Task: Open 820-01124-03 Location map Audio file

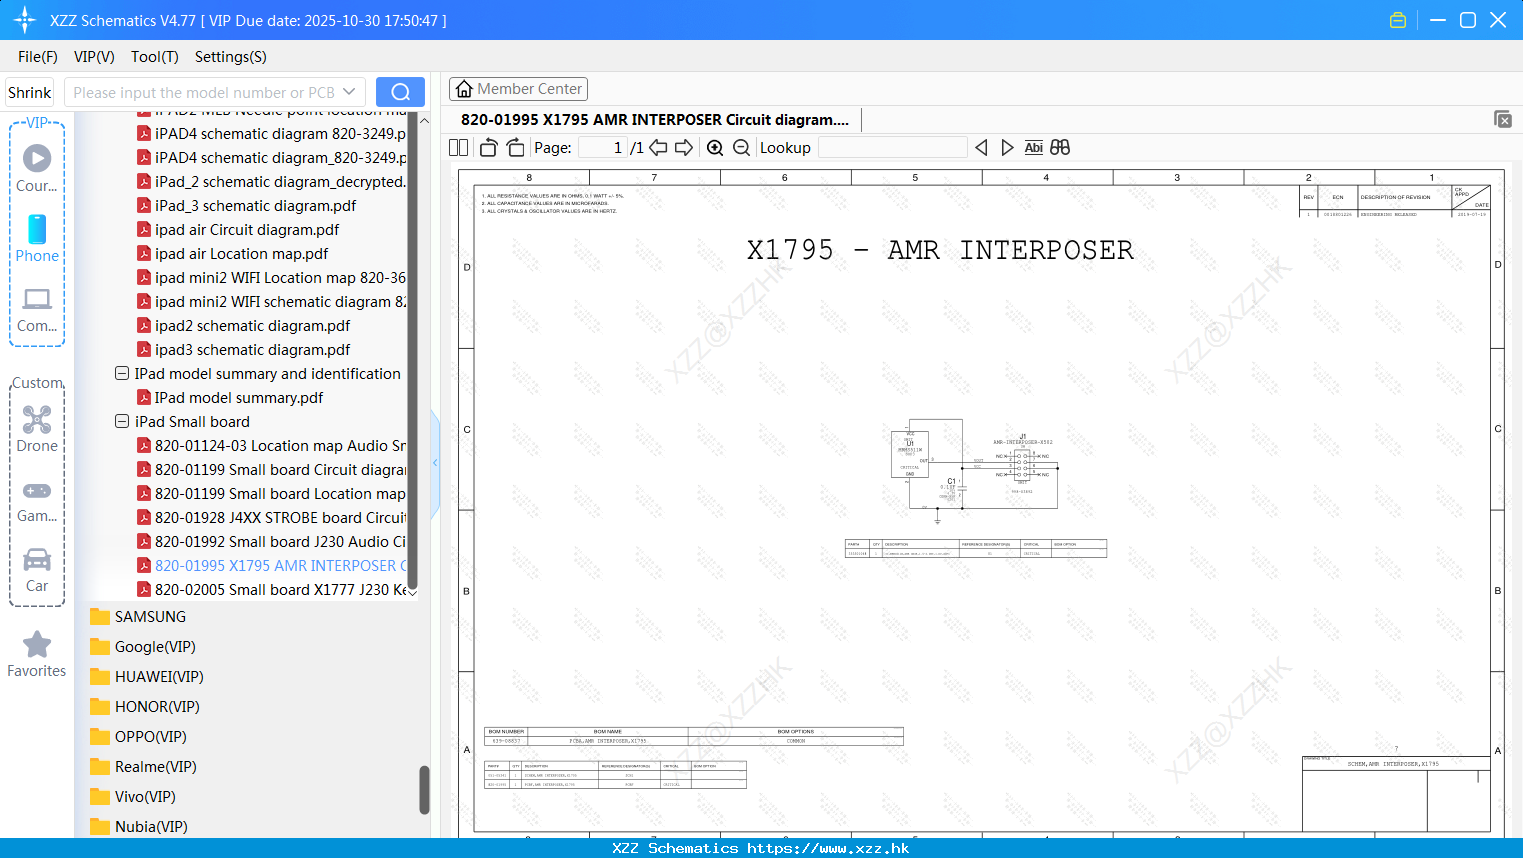Action: [x=271, y=445]
